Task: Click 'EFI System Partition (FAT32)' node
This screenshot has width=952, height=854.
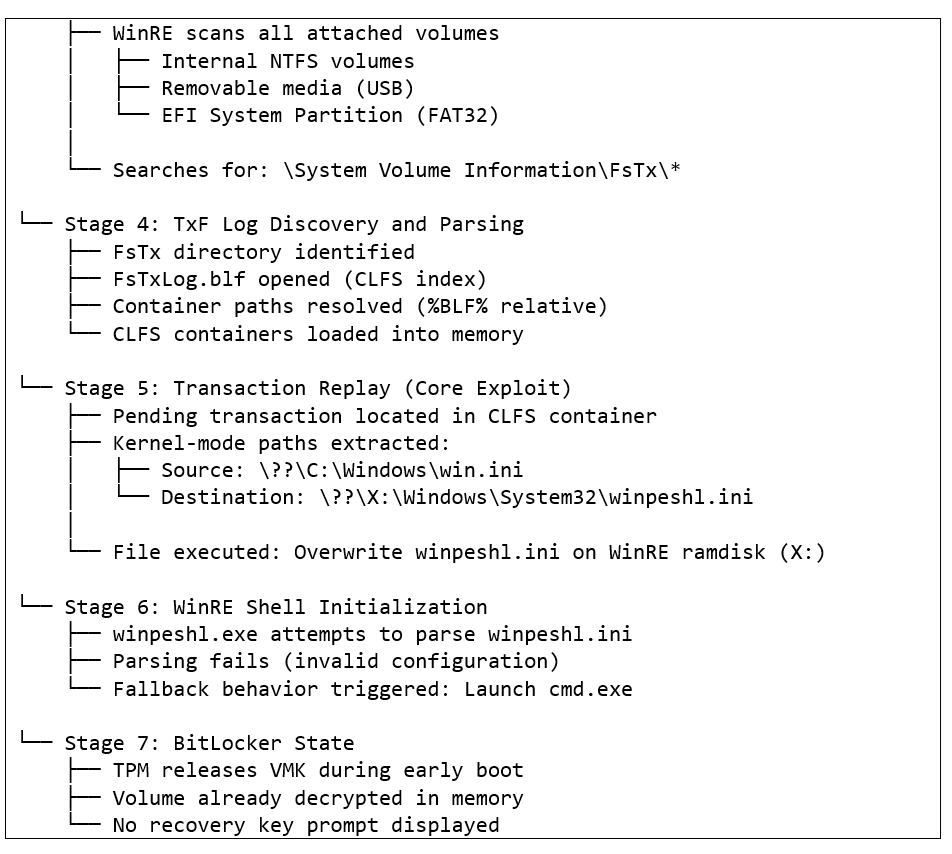Action: 330,115
